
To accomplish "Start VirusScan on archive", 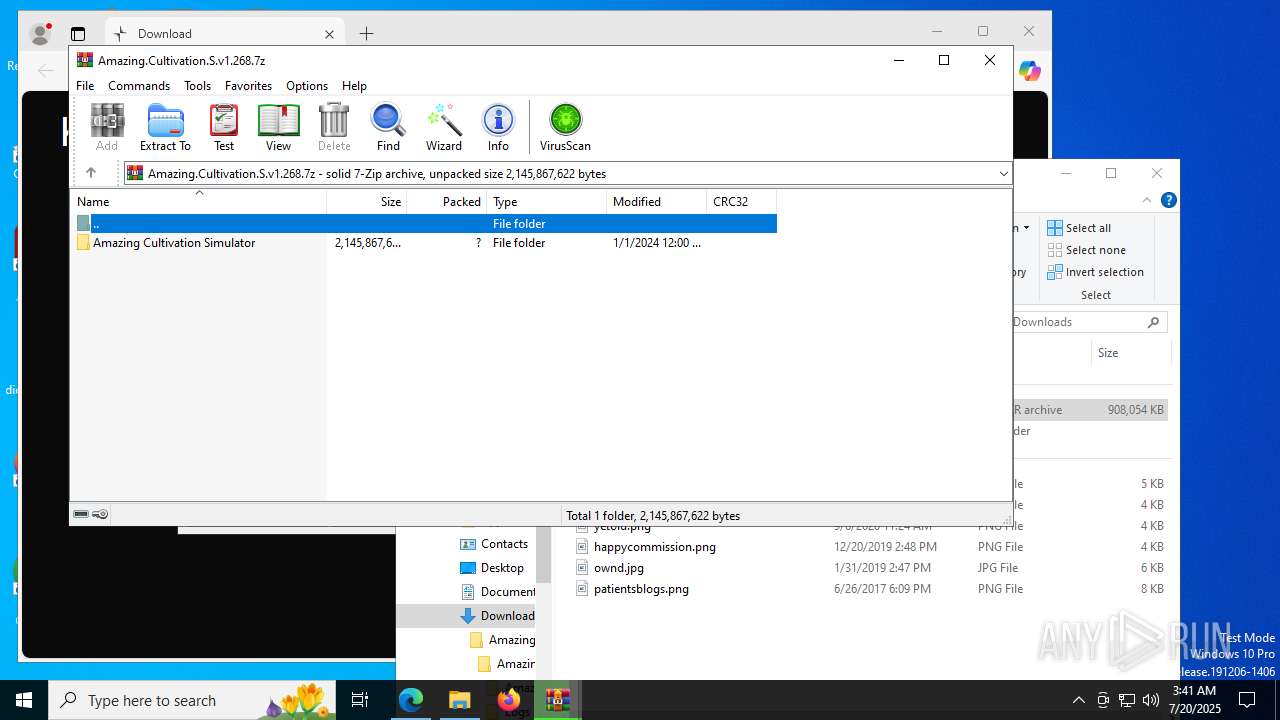I will (565, 127).
